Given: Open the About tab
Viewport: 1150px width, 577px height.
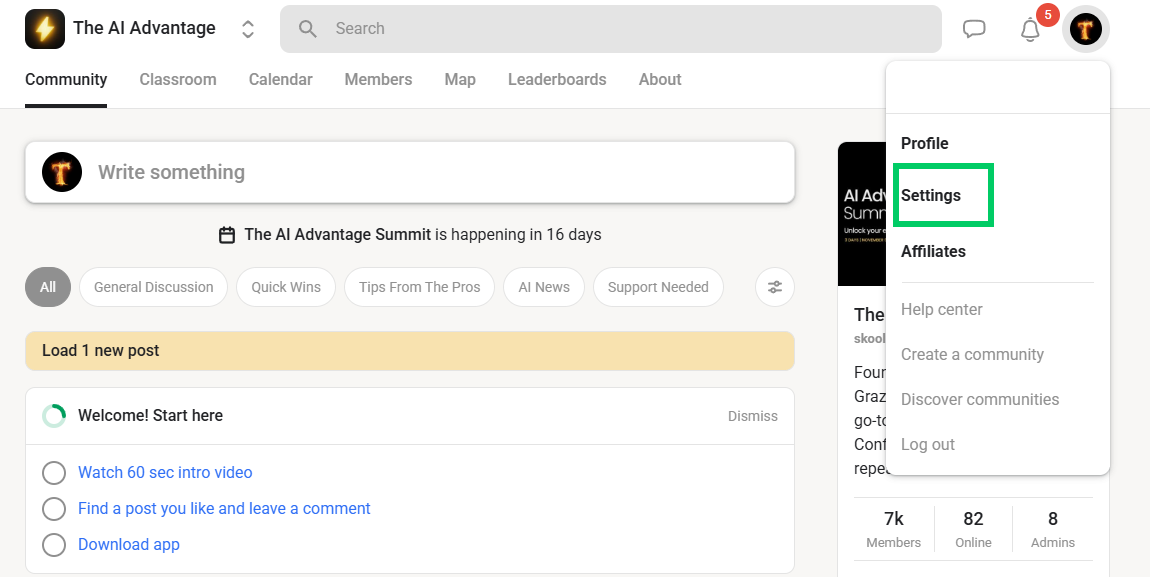Looking at the screenshot, I should pyautogui.click(x=660, y=79).
